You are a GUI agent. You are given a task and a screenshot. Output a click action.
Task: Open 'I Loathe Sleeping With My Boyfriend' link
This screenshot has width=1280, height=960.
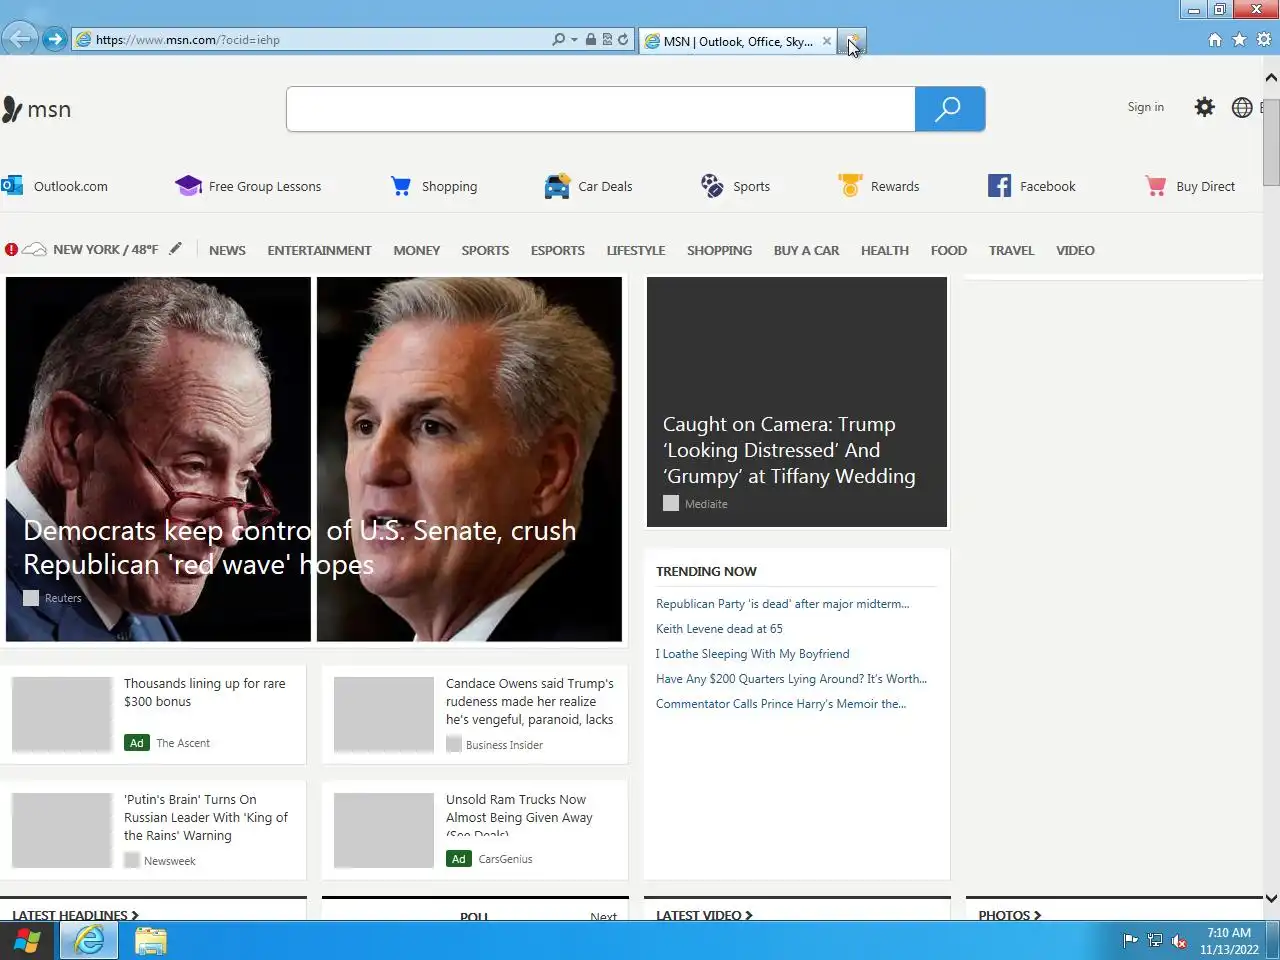coord(752,654)
